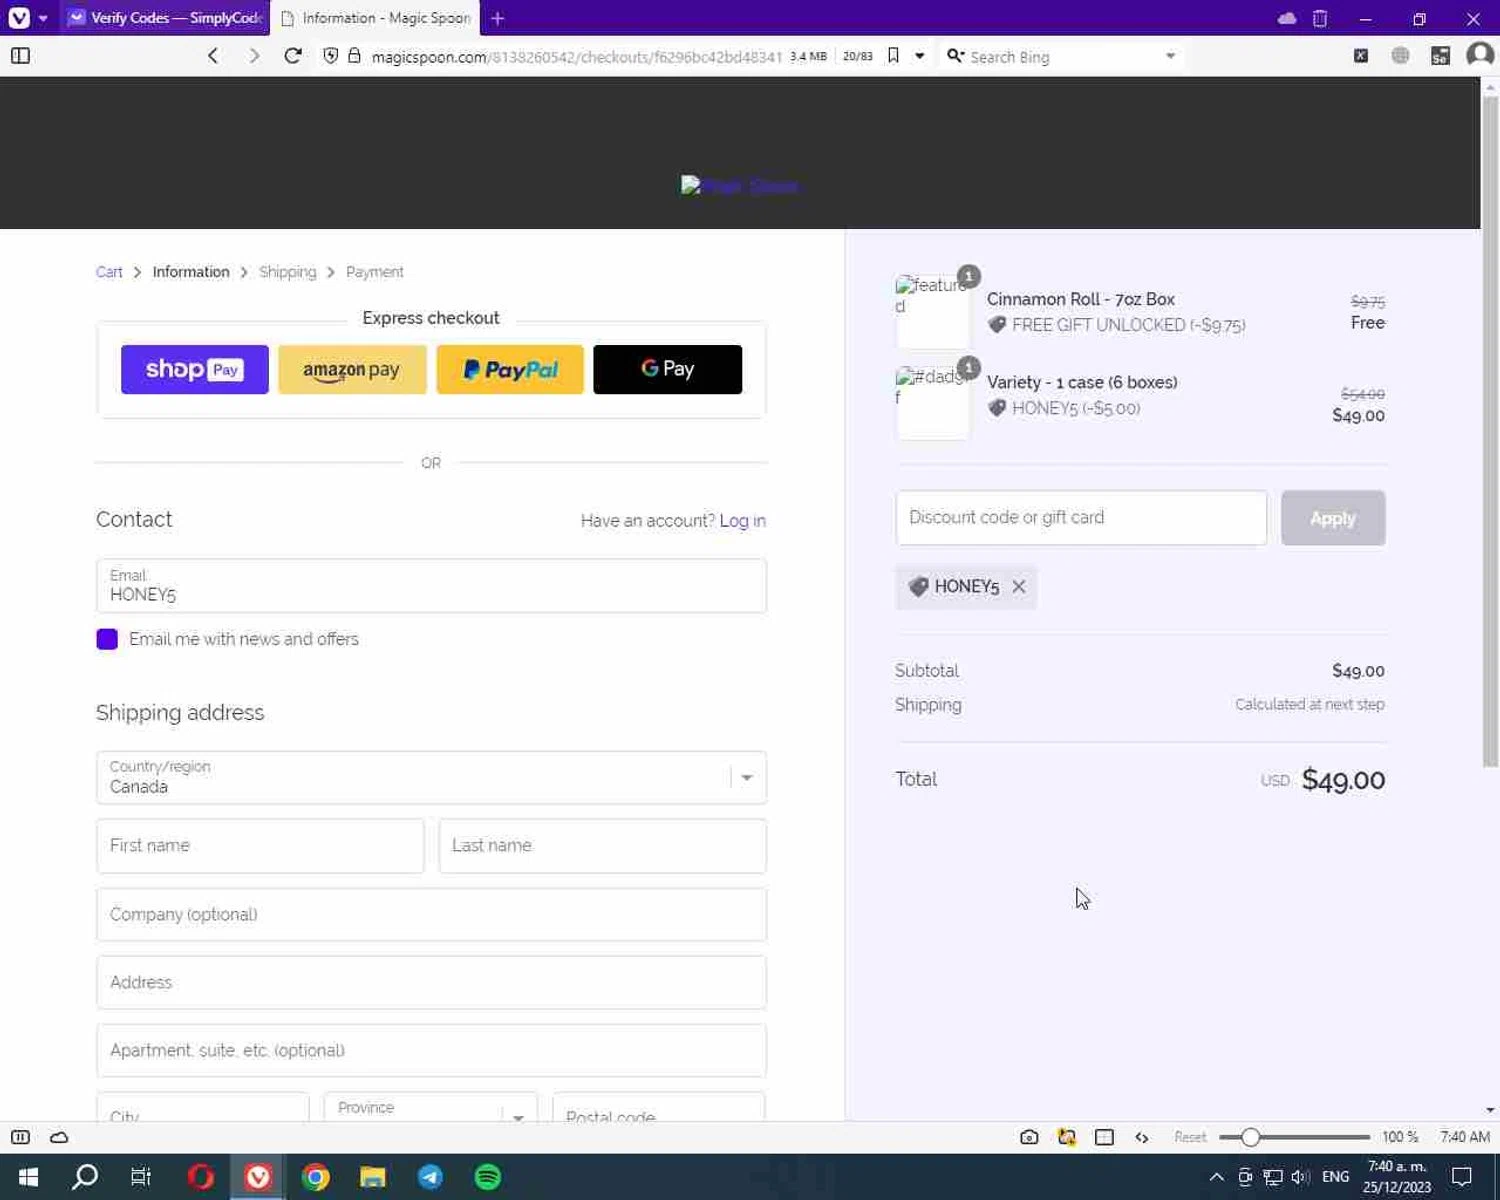Reset the page zoom level

[1190, 1137]
